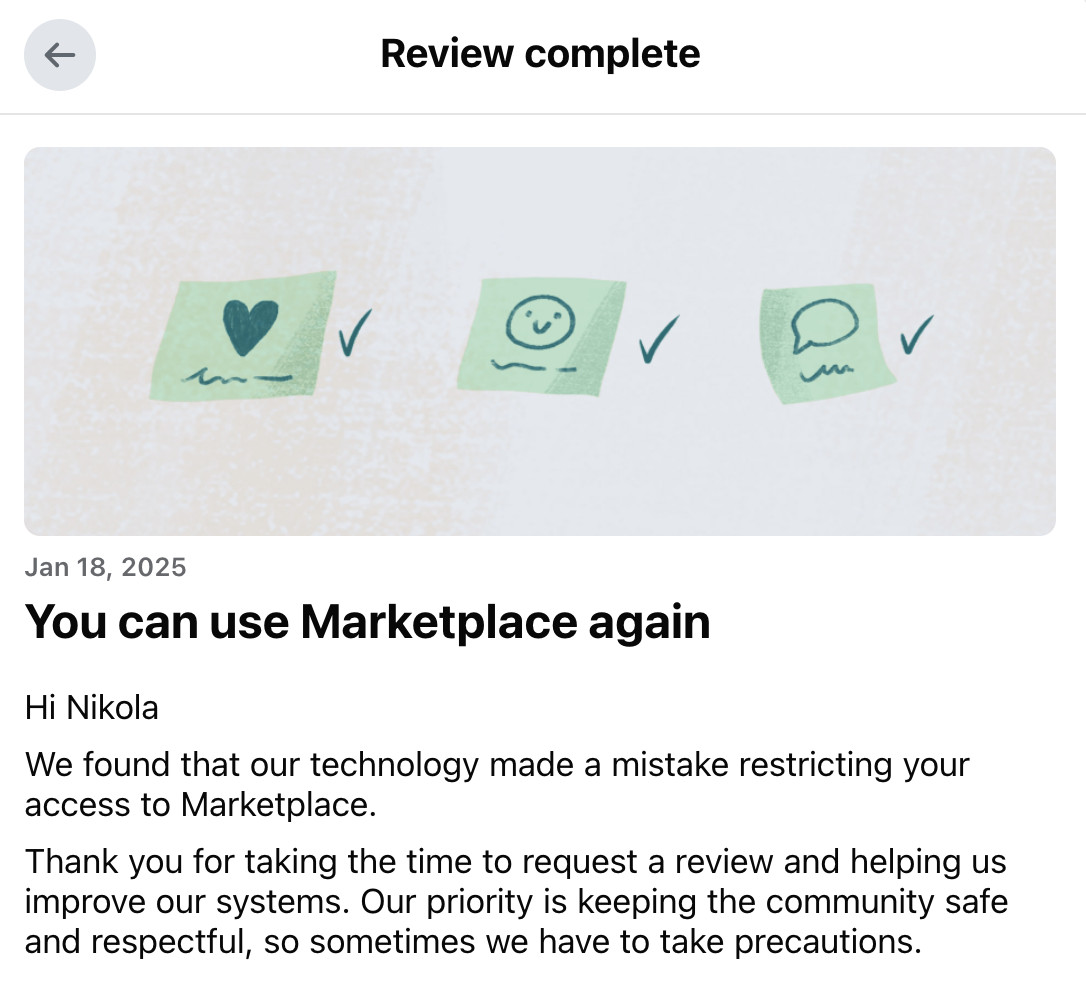The image size is (1086, 984).
Task: Click the Thank you for taking the time line
Action: 516,862
